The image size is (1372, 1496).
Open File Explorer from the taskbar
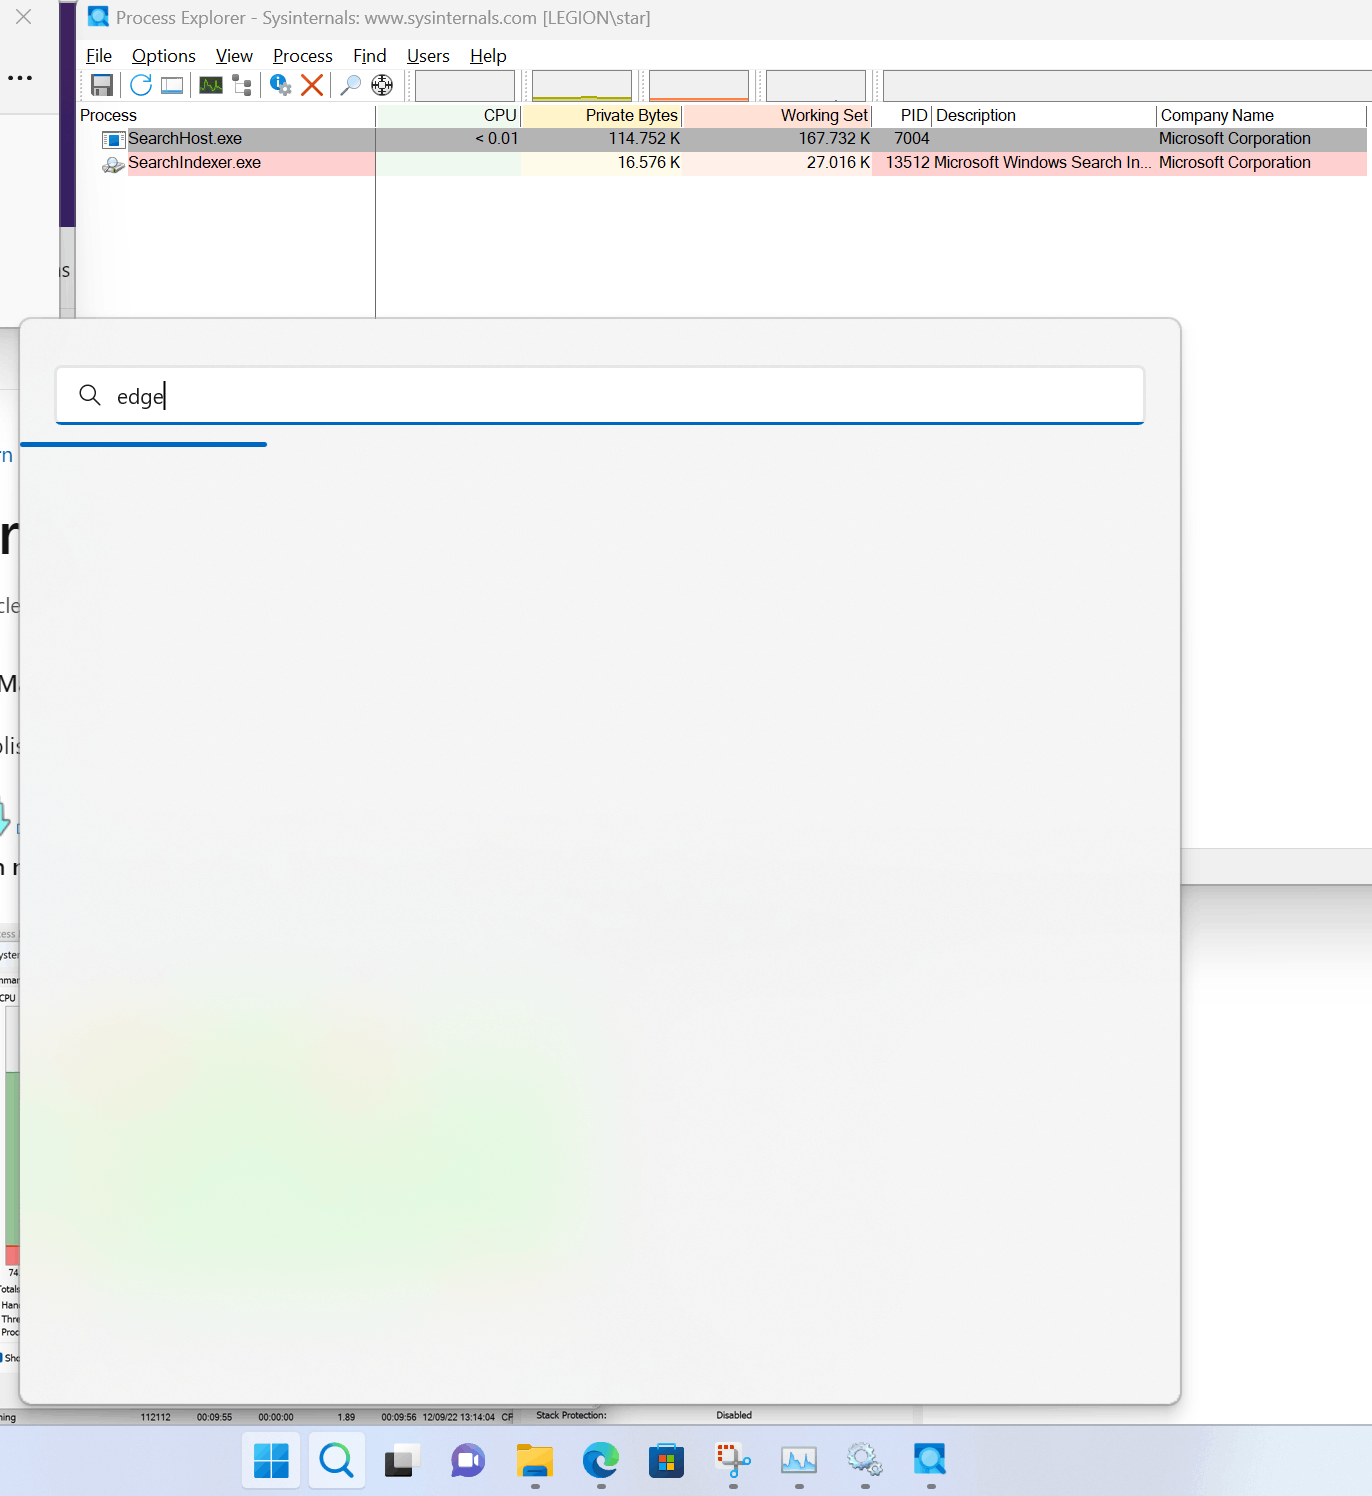pyautogui.click(x=535, y=1461)
